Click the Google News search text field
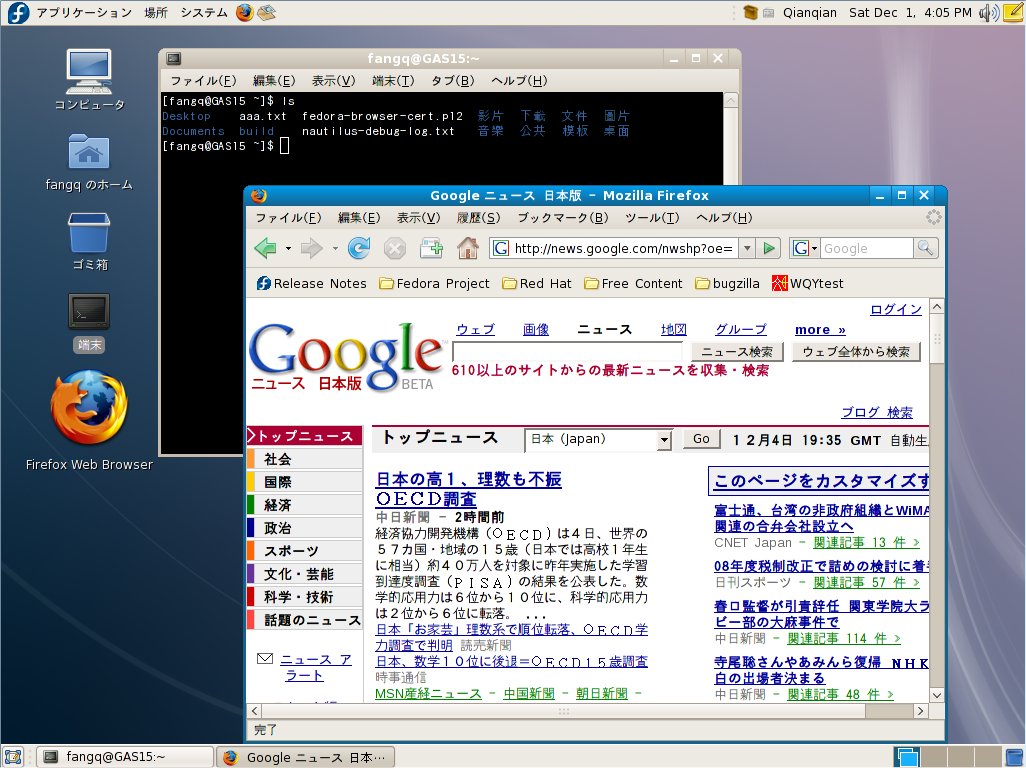This screenshot has height=768, width=1026. tap(567, 352)
